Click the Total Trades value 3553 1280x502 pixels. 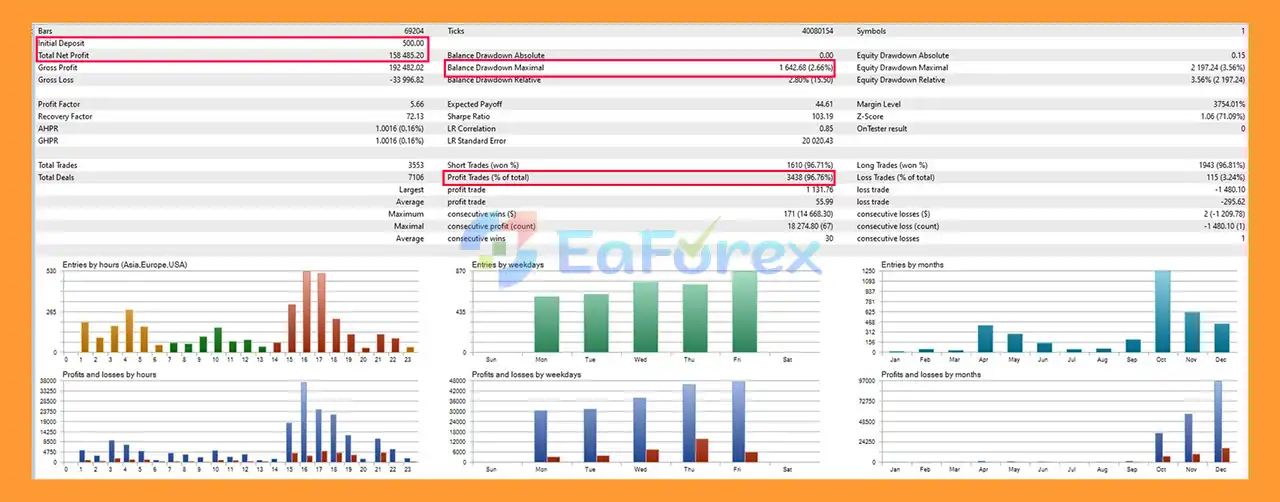[415, 165]
